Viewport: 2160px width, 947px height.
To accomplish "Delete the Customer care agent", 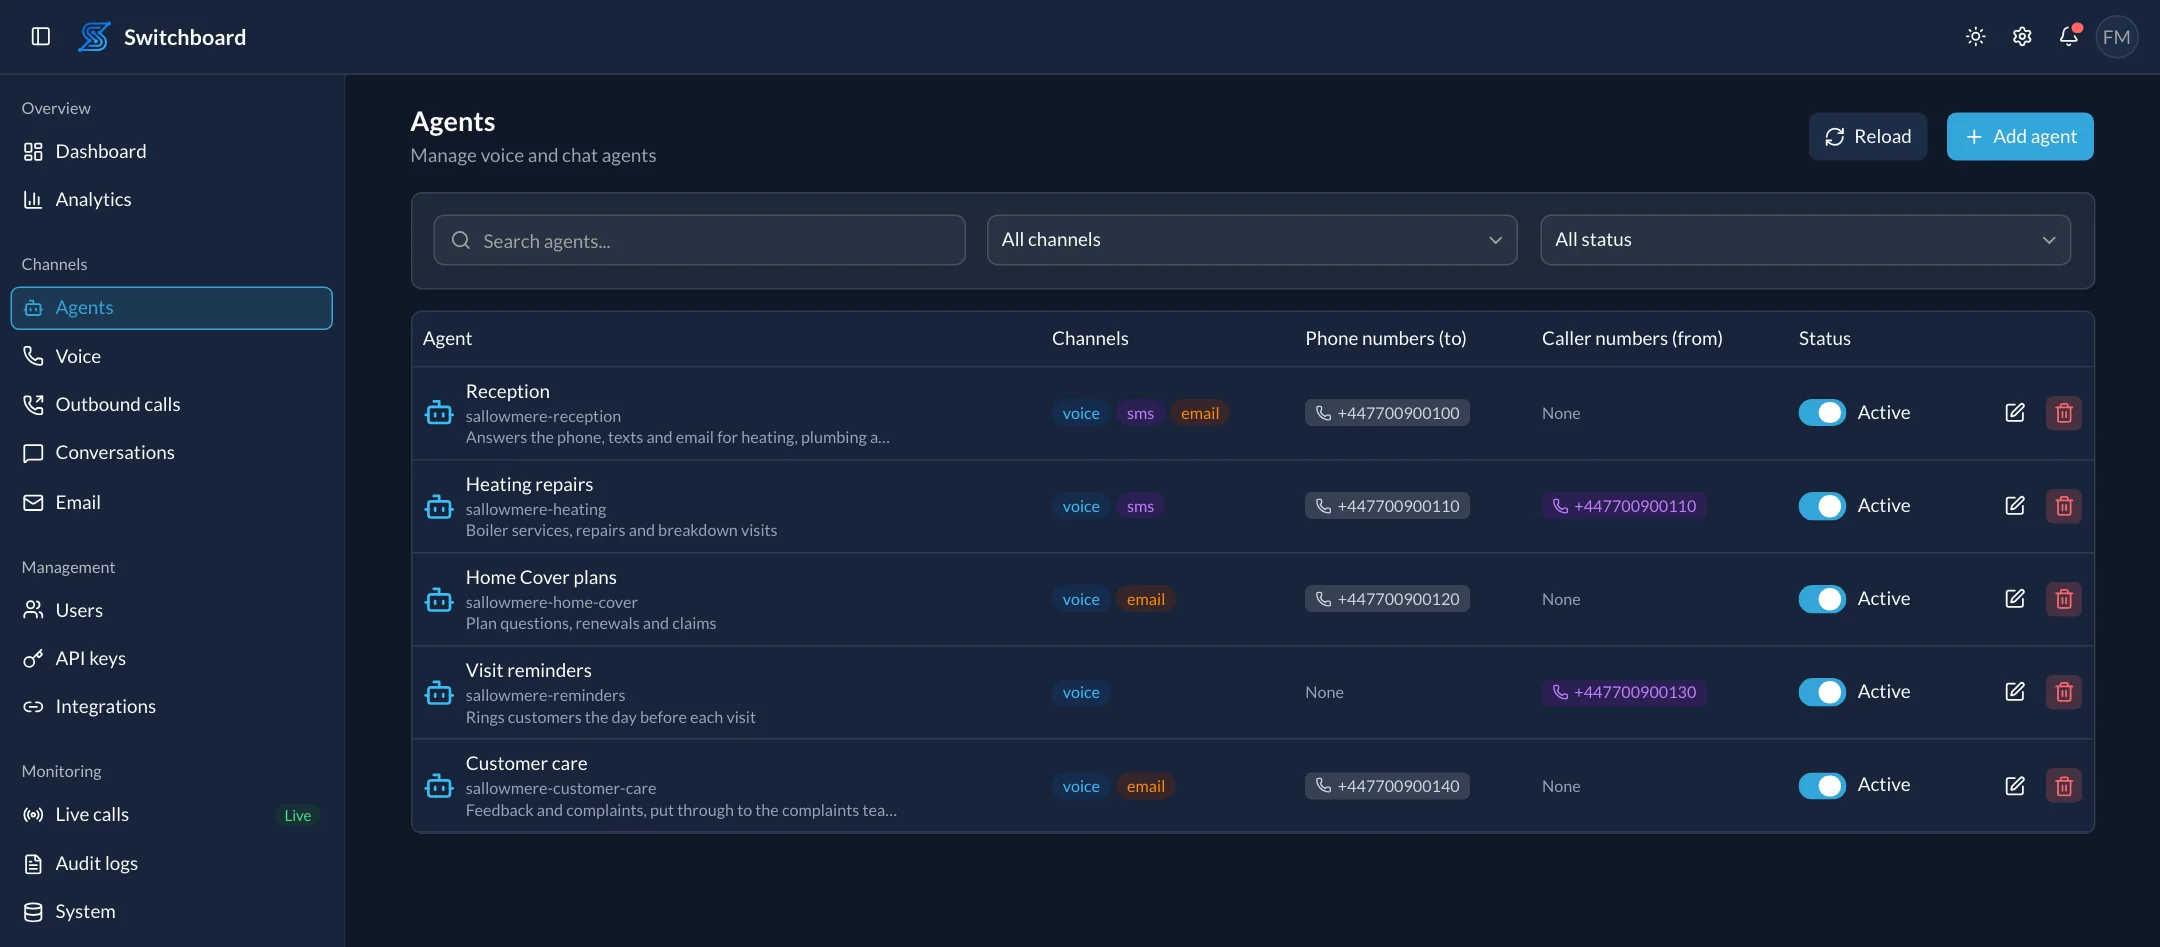I will coord(2064,786).
